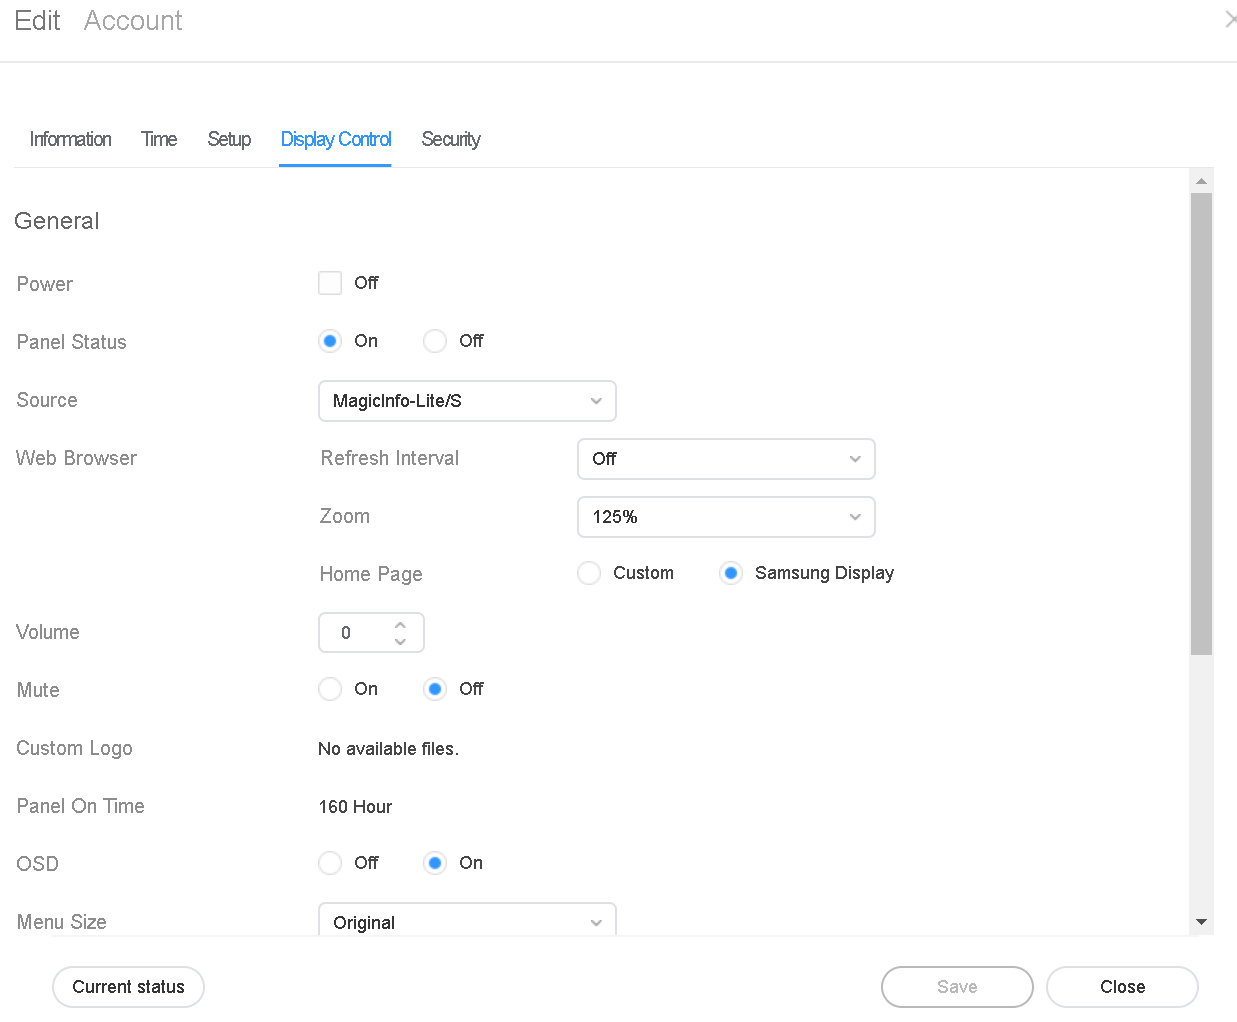1237x1022 pixels.
Task: Click the scrollbar up arrow
Action: click(1202, 181)
